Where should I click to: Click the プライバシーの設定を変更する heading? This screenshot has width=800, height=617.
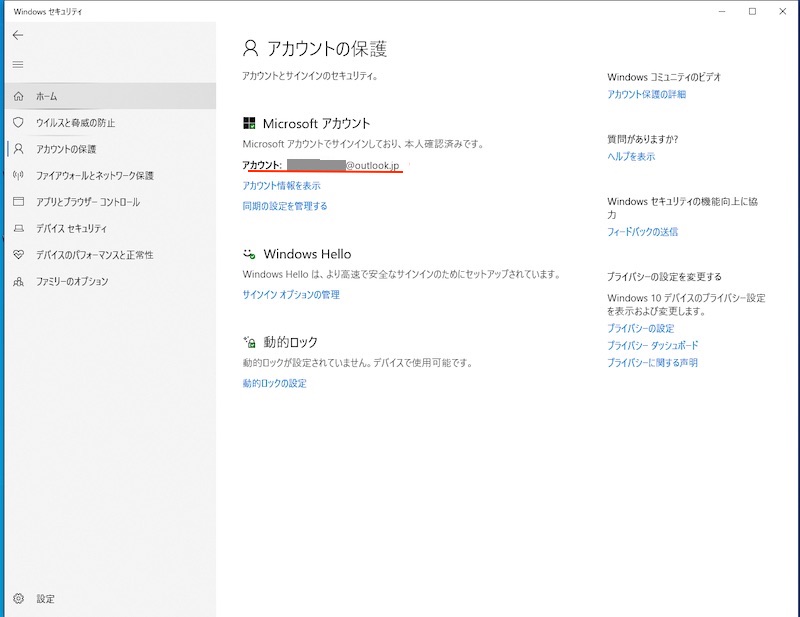point(664,277)
